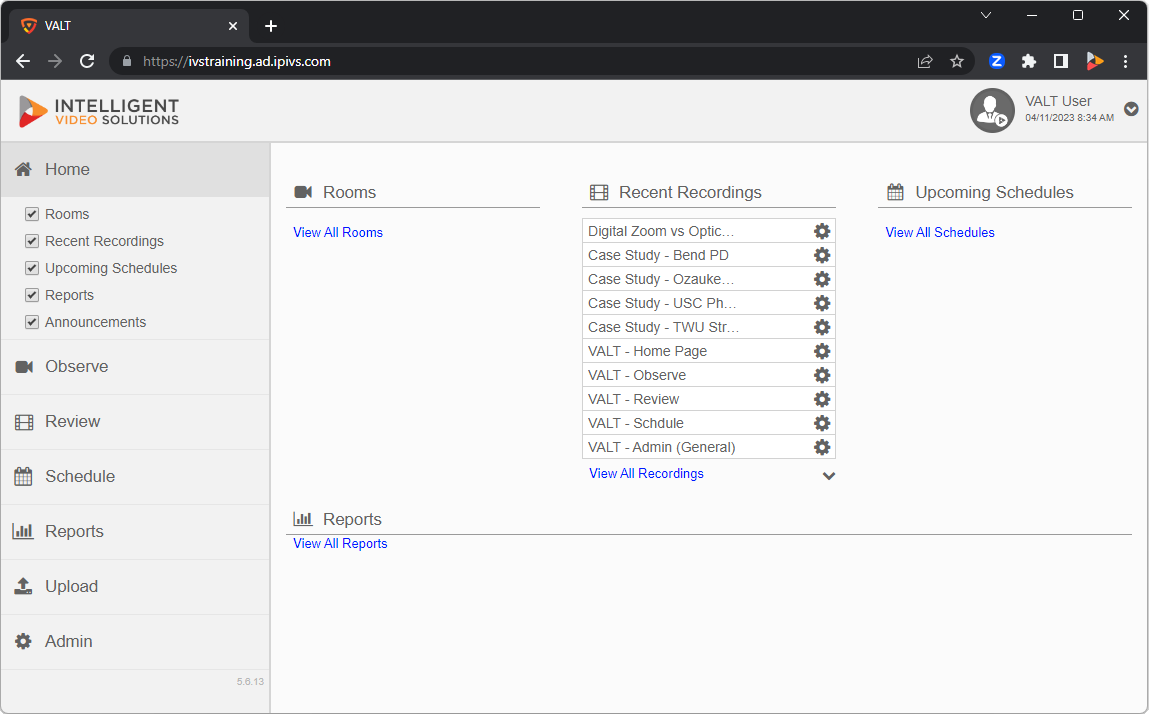
Task: Share this page using the share icon
Action: pos(925,62)
